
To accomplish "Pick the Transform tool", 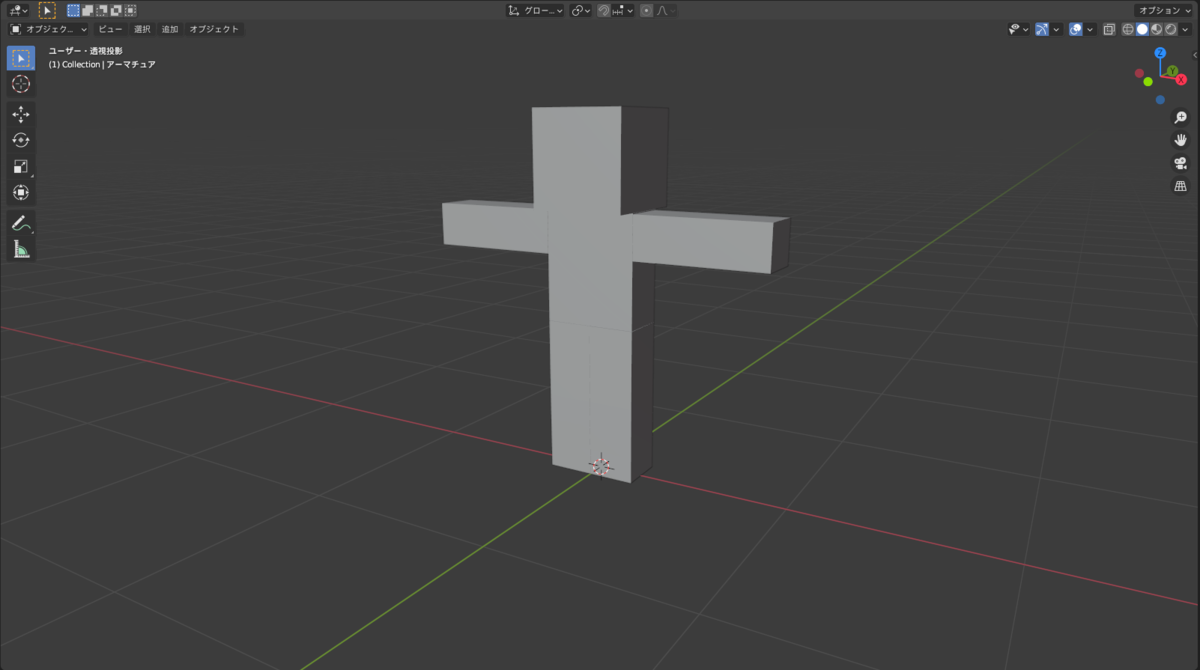I will tap(21, 192).
